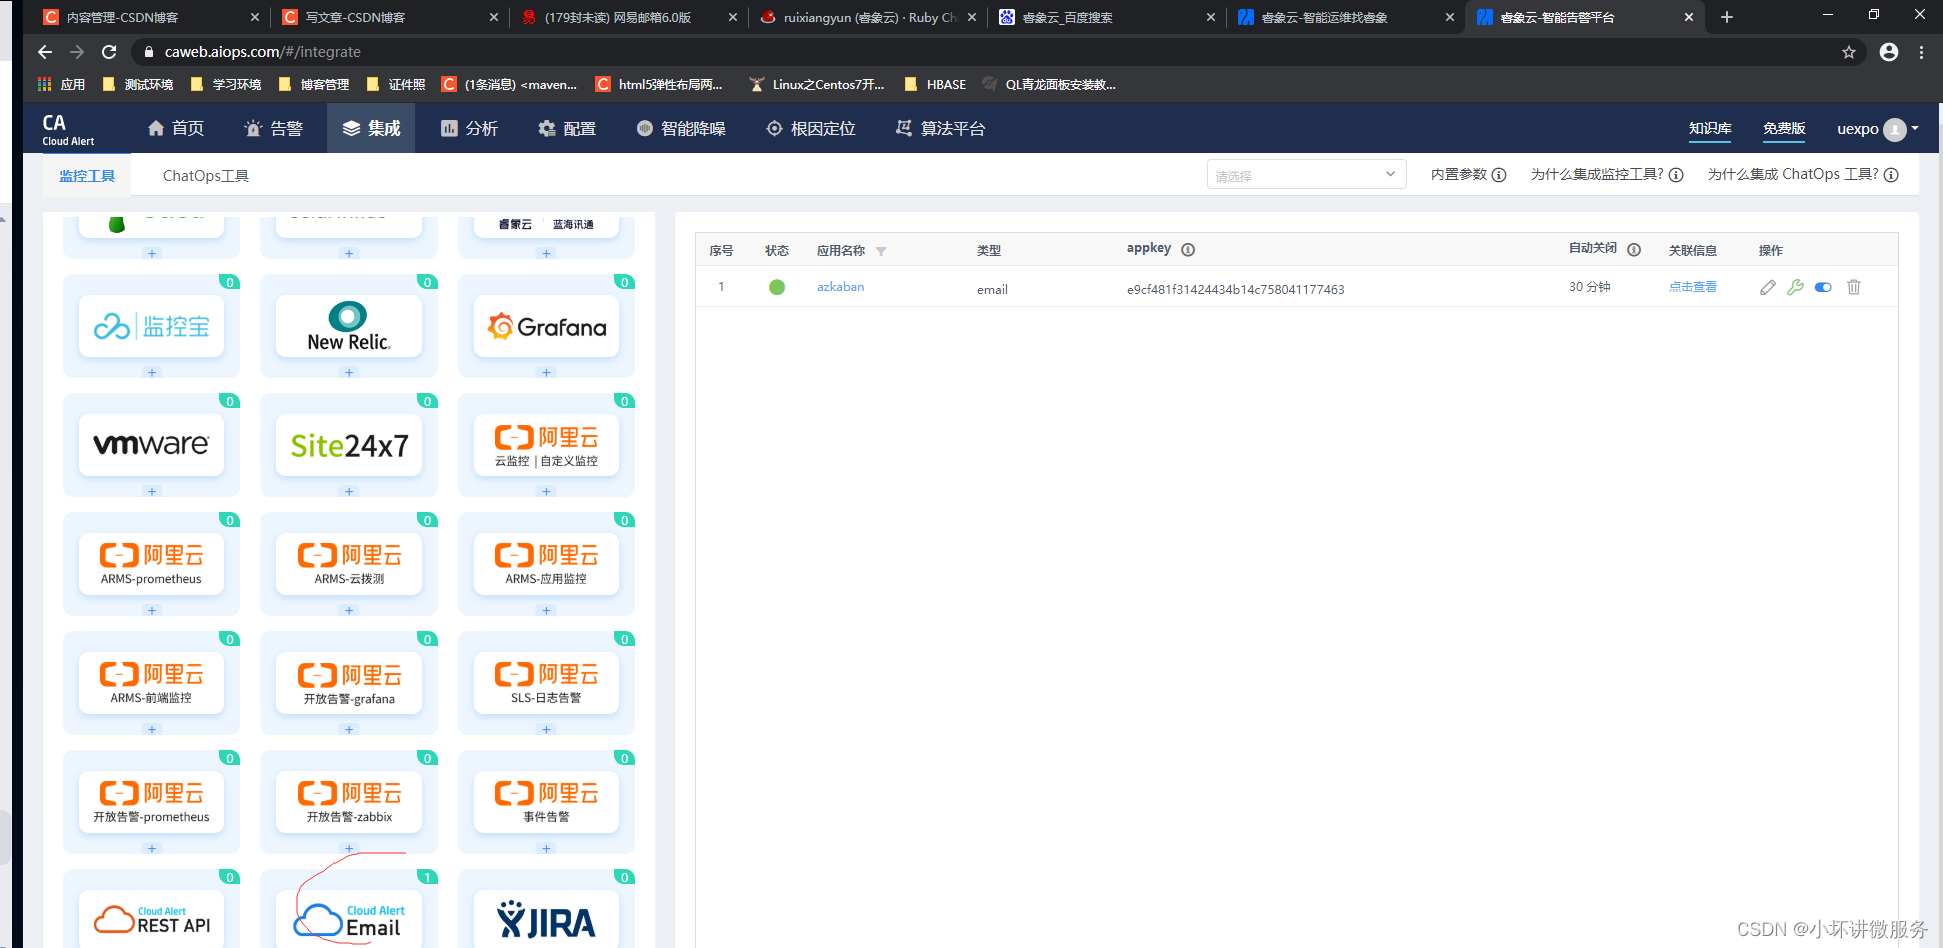Click the wrench configure icon for azkaban
Screen dimensions: 1943x948
point(1796,287)
